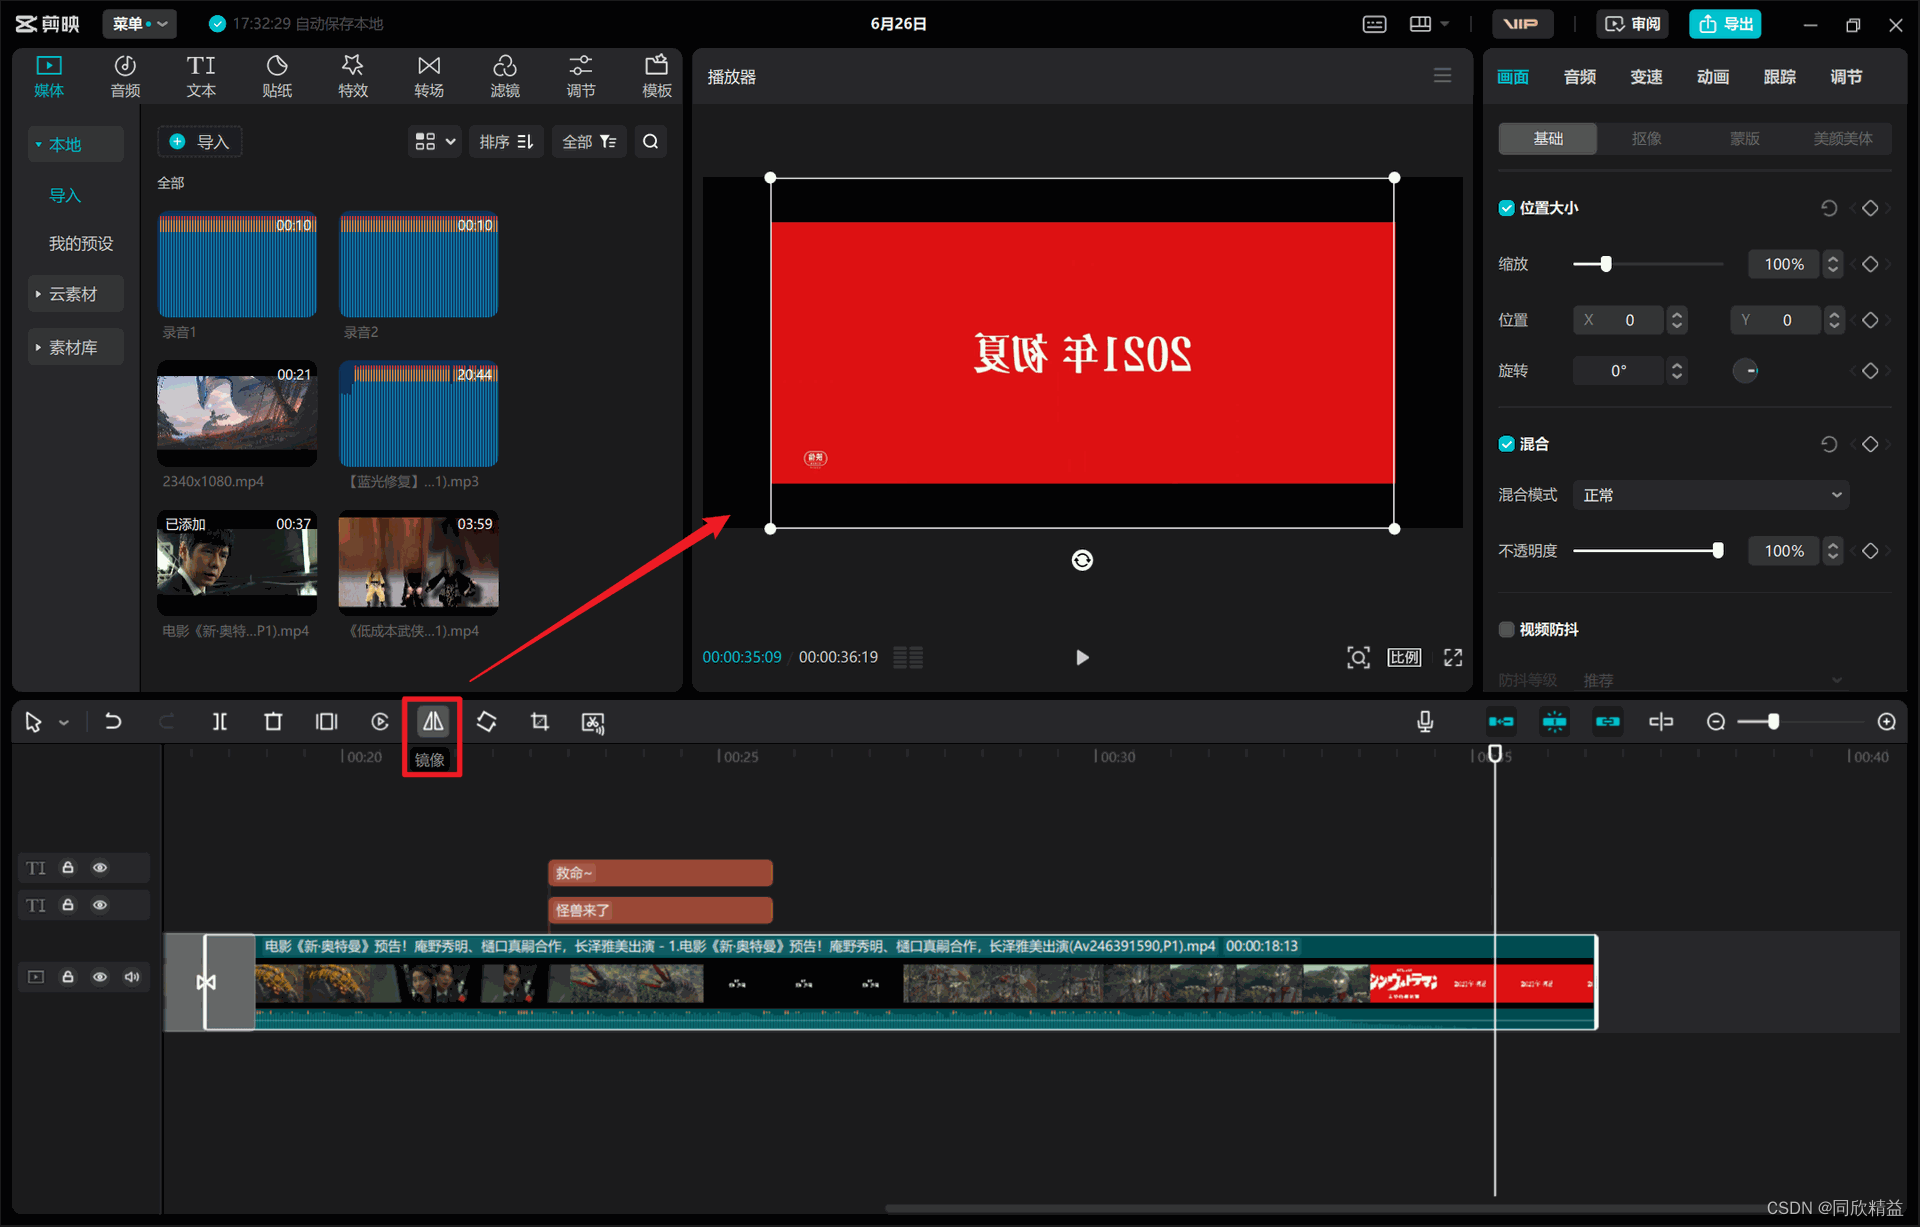This screenshot has height=1227, width=1920.
Task: Uncheck the 位置大小 checkbox
Action: (1506, 208)
